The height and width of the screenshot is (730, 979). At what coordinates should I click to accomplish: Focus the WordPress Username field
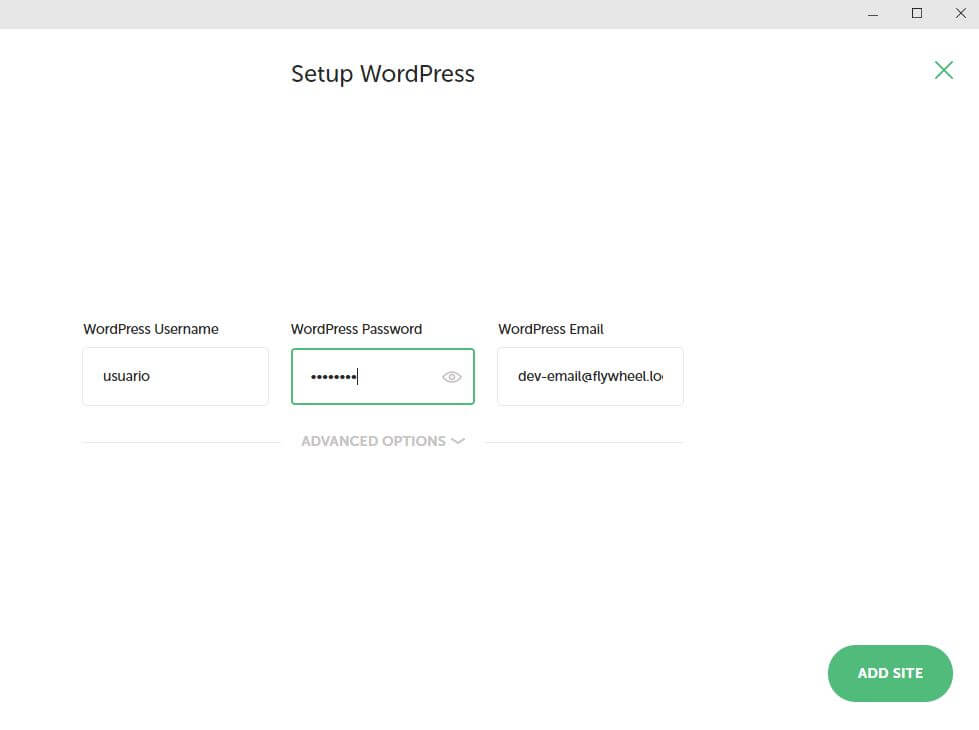(175, 377)
